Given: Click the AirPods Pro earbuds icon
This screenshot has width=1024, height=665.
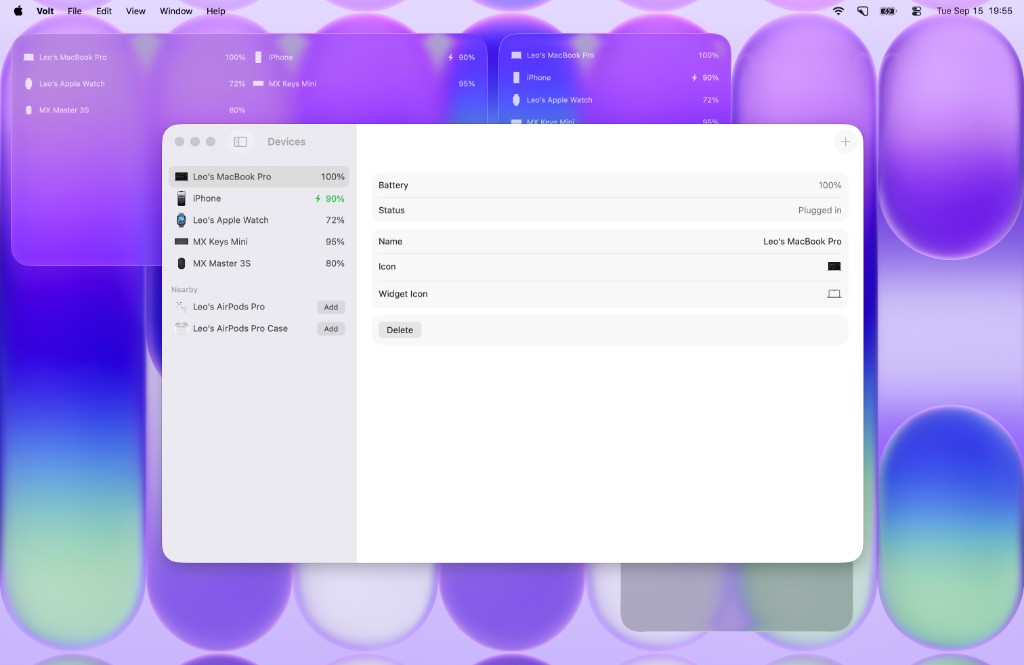Looking at the screenshot, I should coord(182,306).
